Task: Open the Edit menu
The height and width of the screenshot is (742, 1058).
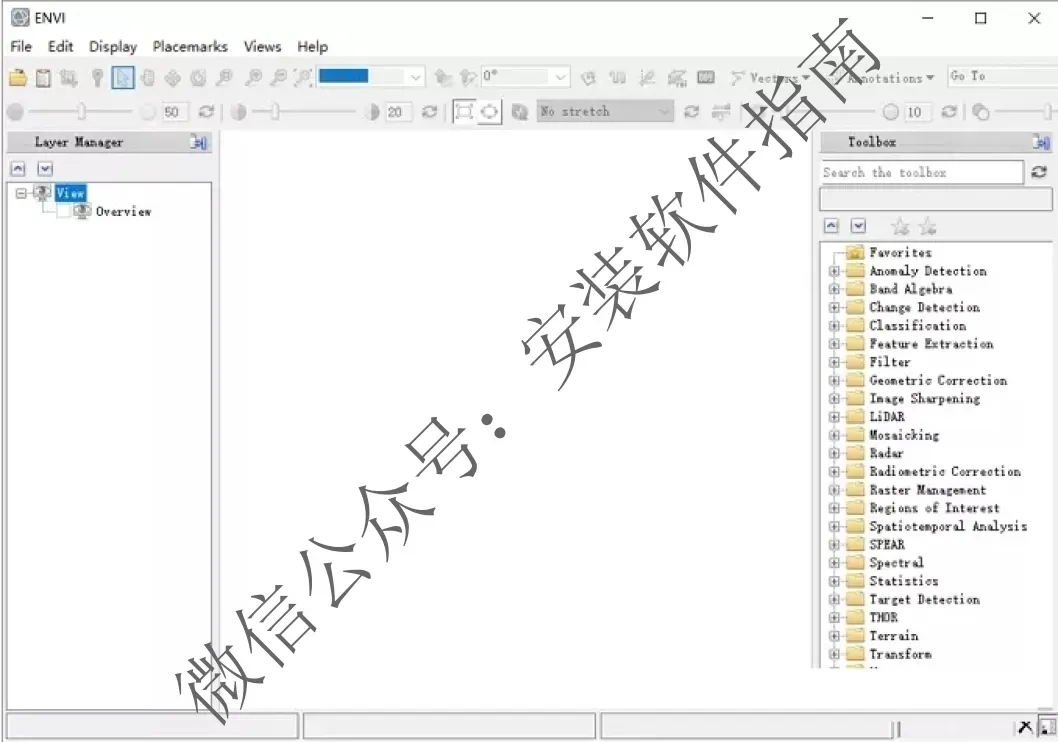Action: click(60, 47)
